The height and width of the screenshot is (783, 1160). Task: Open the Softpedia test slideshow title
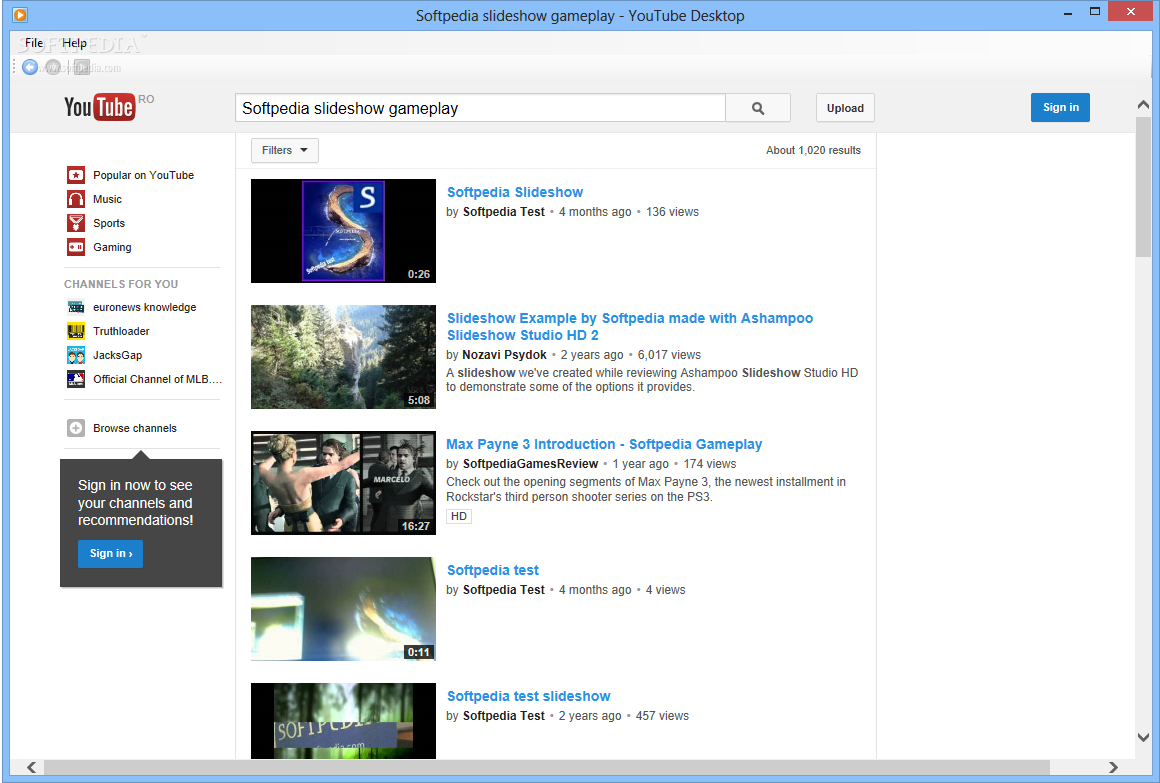[528, 696]
